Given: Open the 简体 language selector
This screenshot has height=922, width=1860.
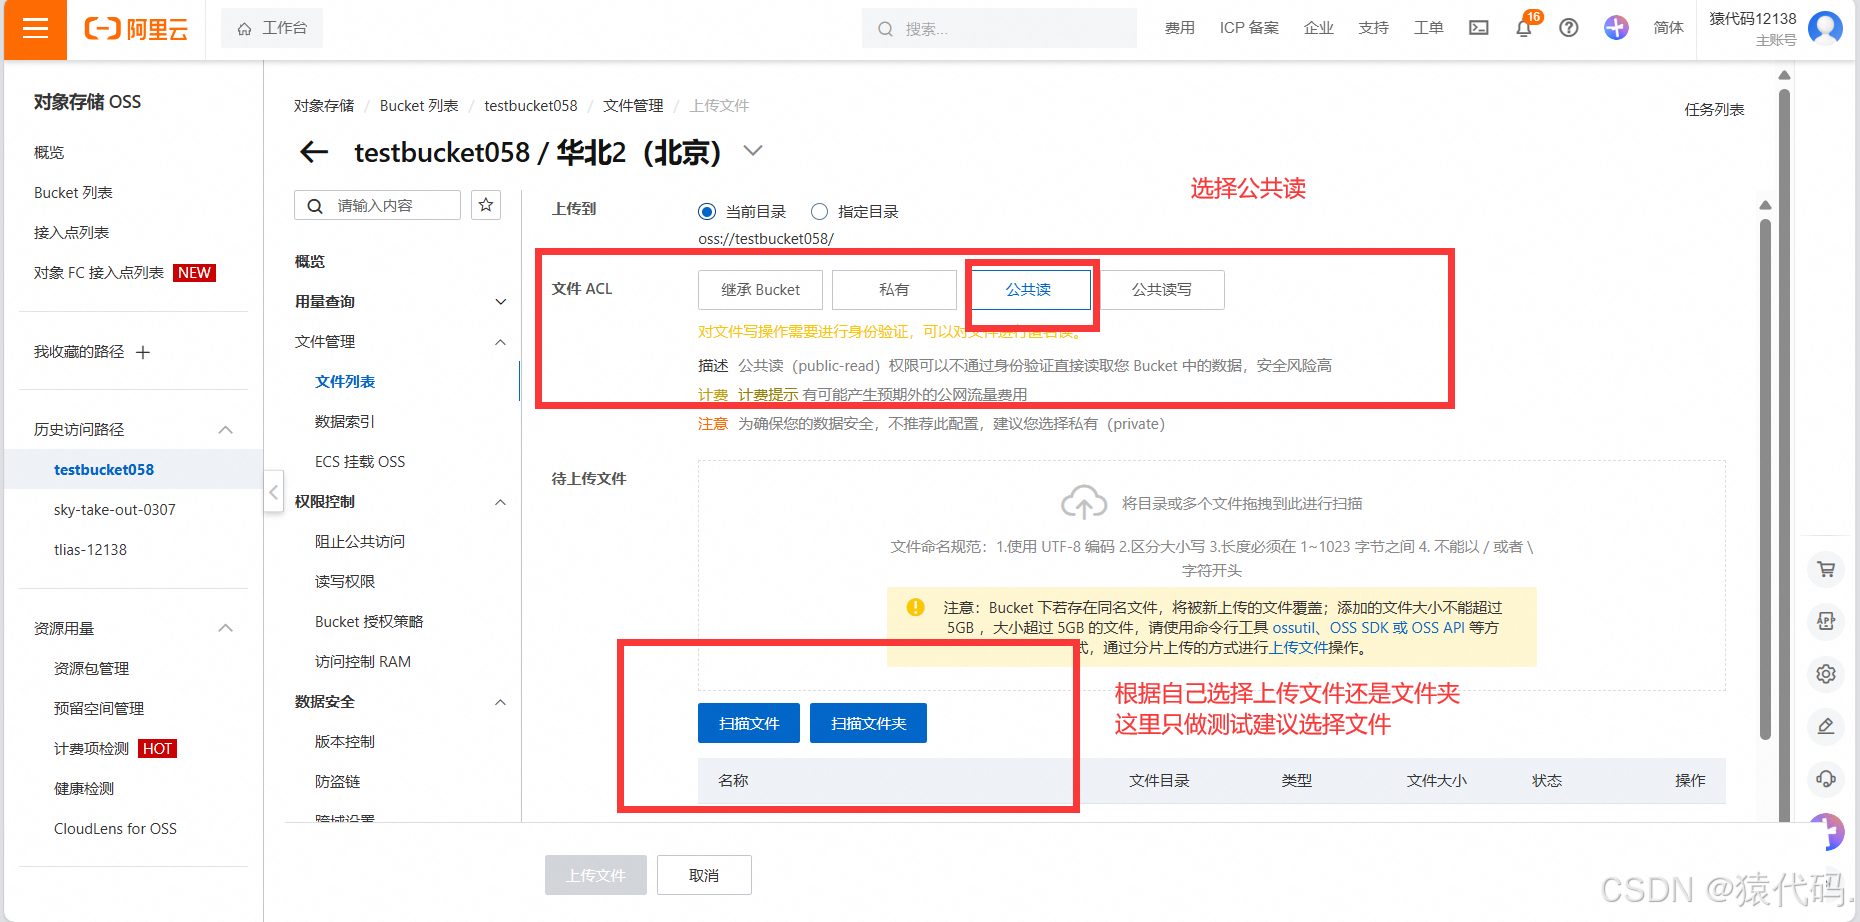Looking at the screenshot, I should [1668, 28].
